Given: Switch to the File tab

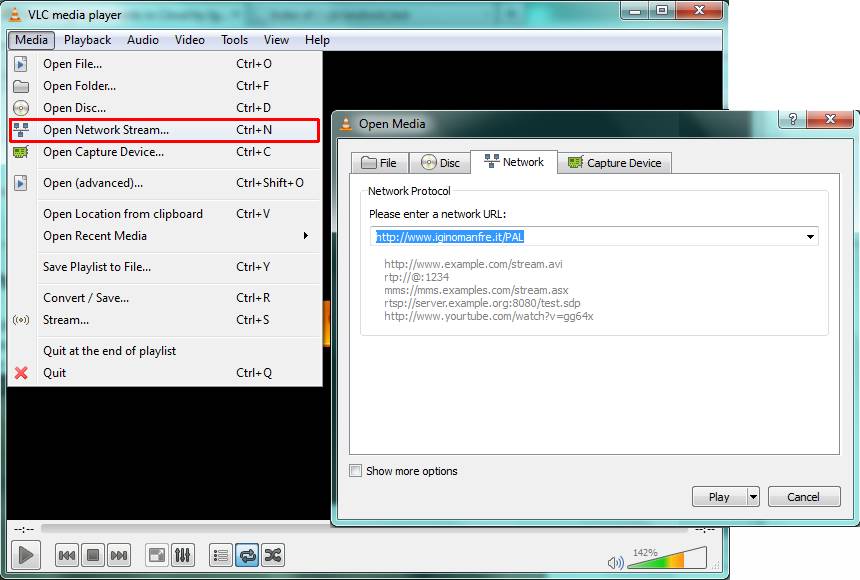Looking at the screenshot, I should tap(380, 163).
